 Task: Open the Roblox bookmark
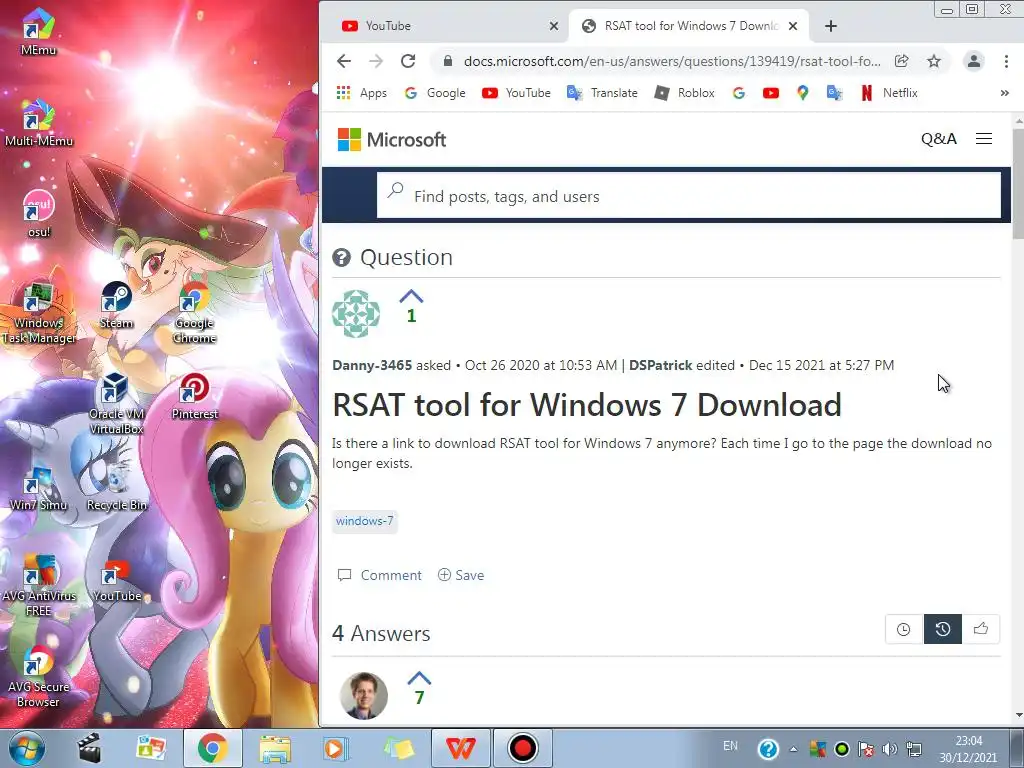[685, 93]
